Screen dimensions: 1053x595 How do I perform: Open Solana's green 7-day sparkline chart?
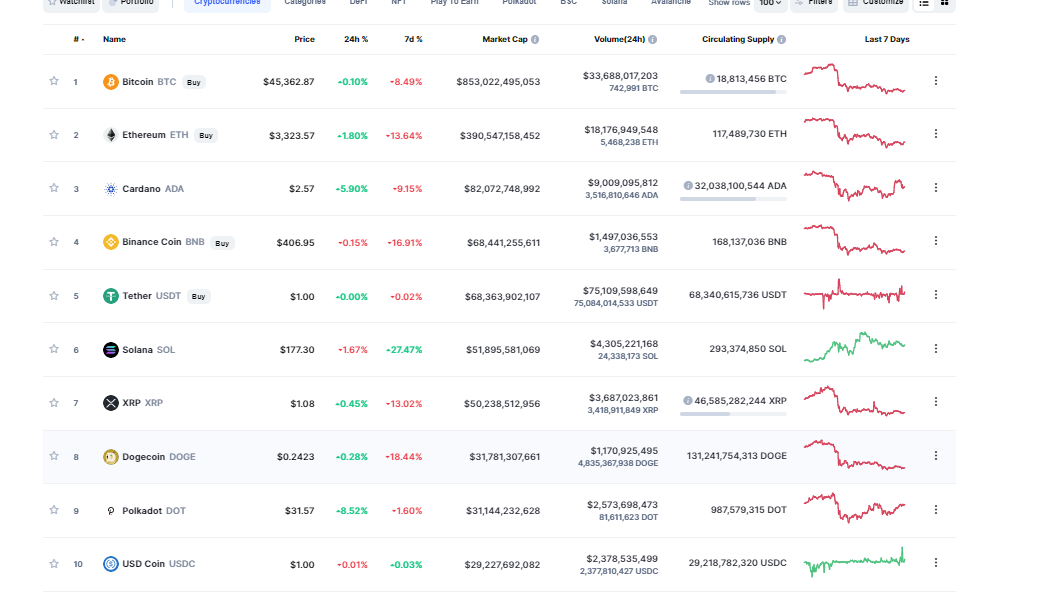click(x=854, y=347)
